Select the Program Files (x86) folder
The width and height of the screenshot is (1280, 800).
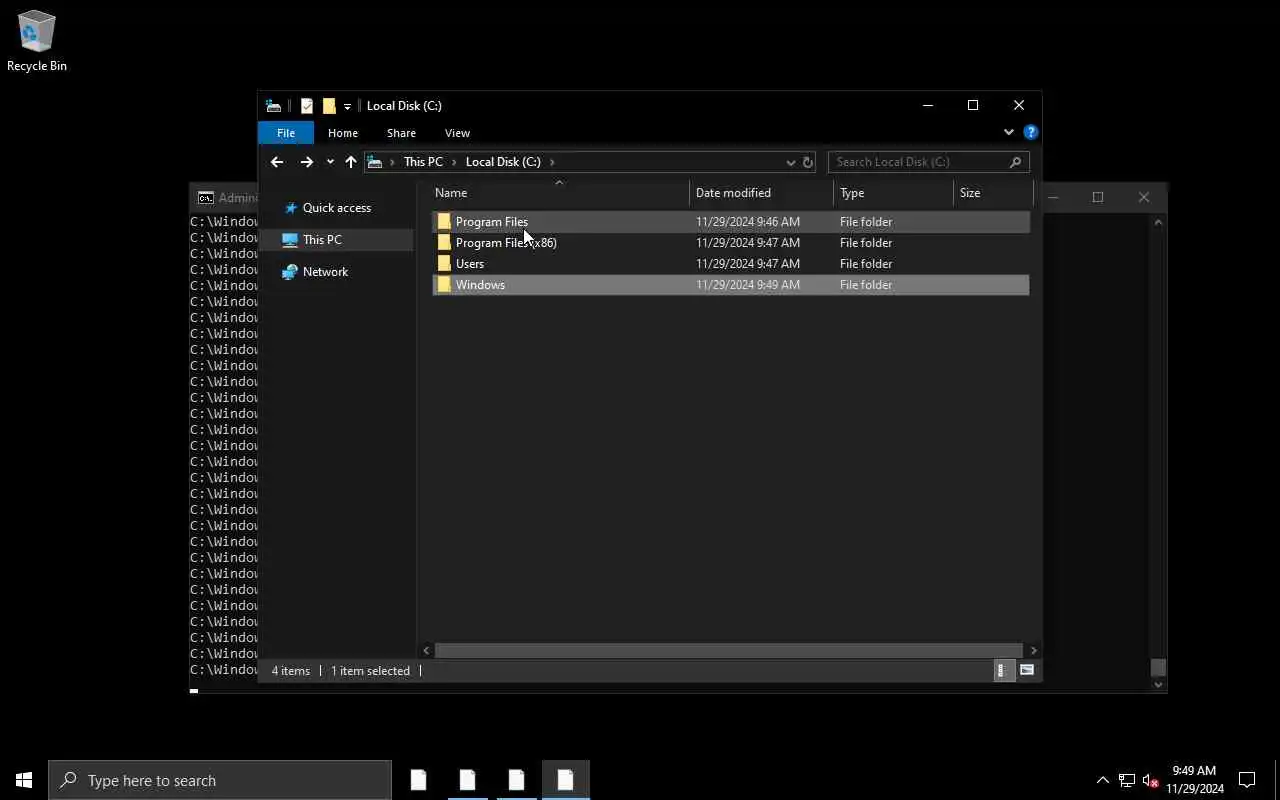click(x=731, y=243)
